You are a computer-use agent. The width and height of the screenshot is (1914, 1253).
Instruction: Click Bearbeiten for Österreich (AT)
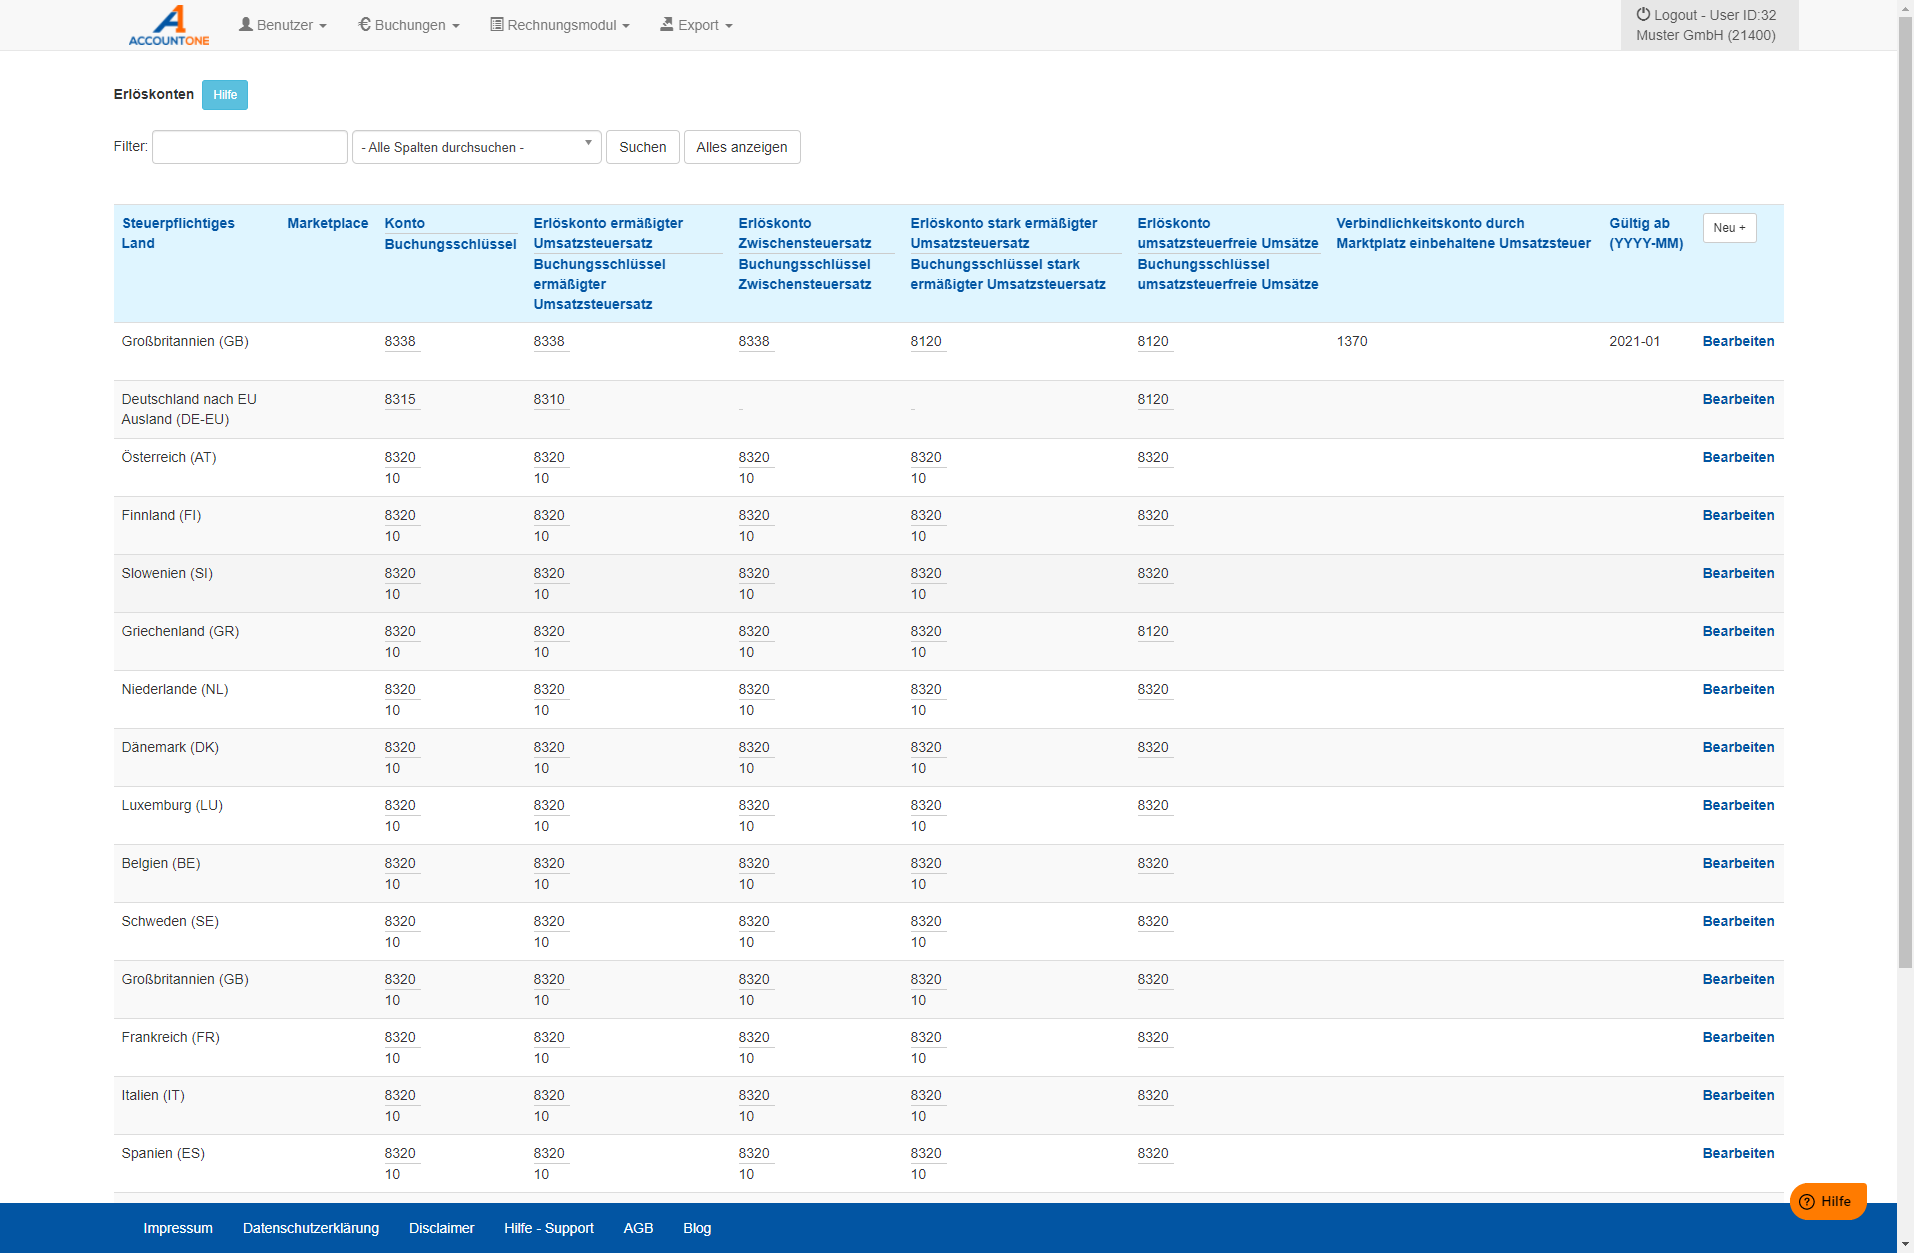(x=1738, y=457)
